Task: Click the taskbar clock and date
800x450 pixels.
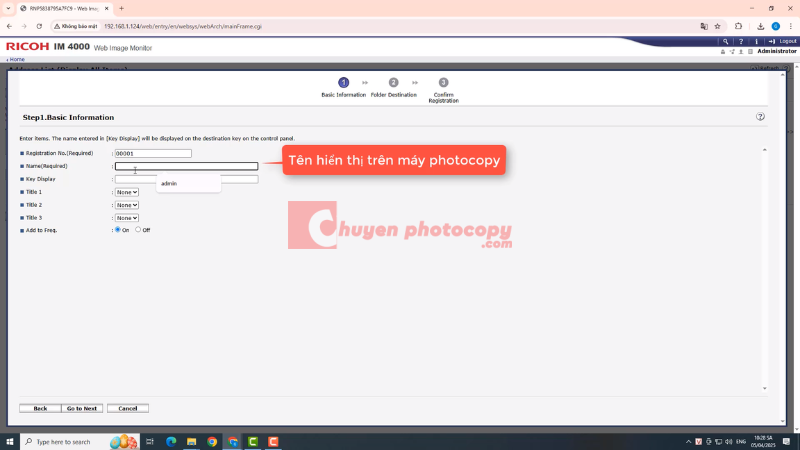Action: pos(763,441)
